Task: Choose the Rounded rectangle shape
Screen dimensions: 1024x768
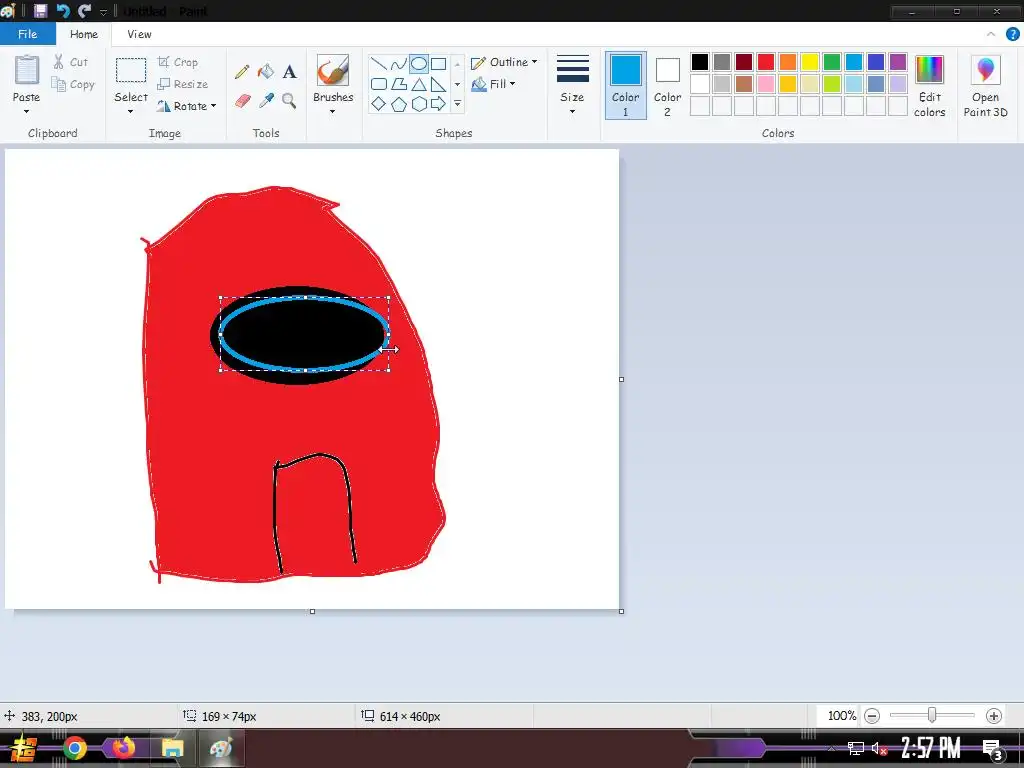Action: 379,84
